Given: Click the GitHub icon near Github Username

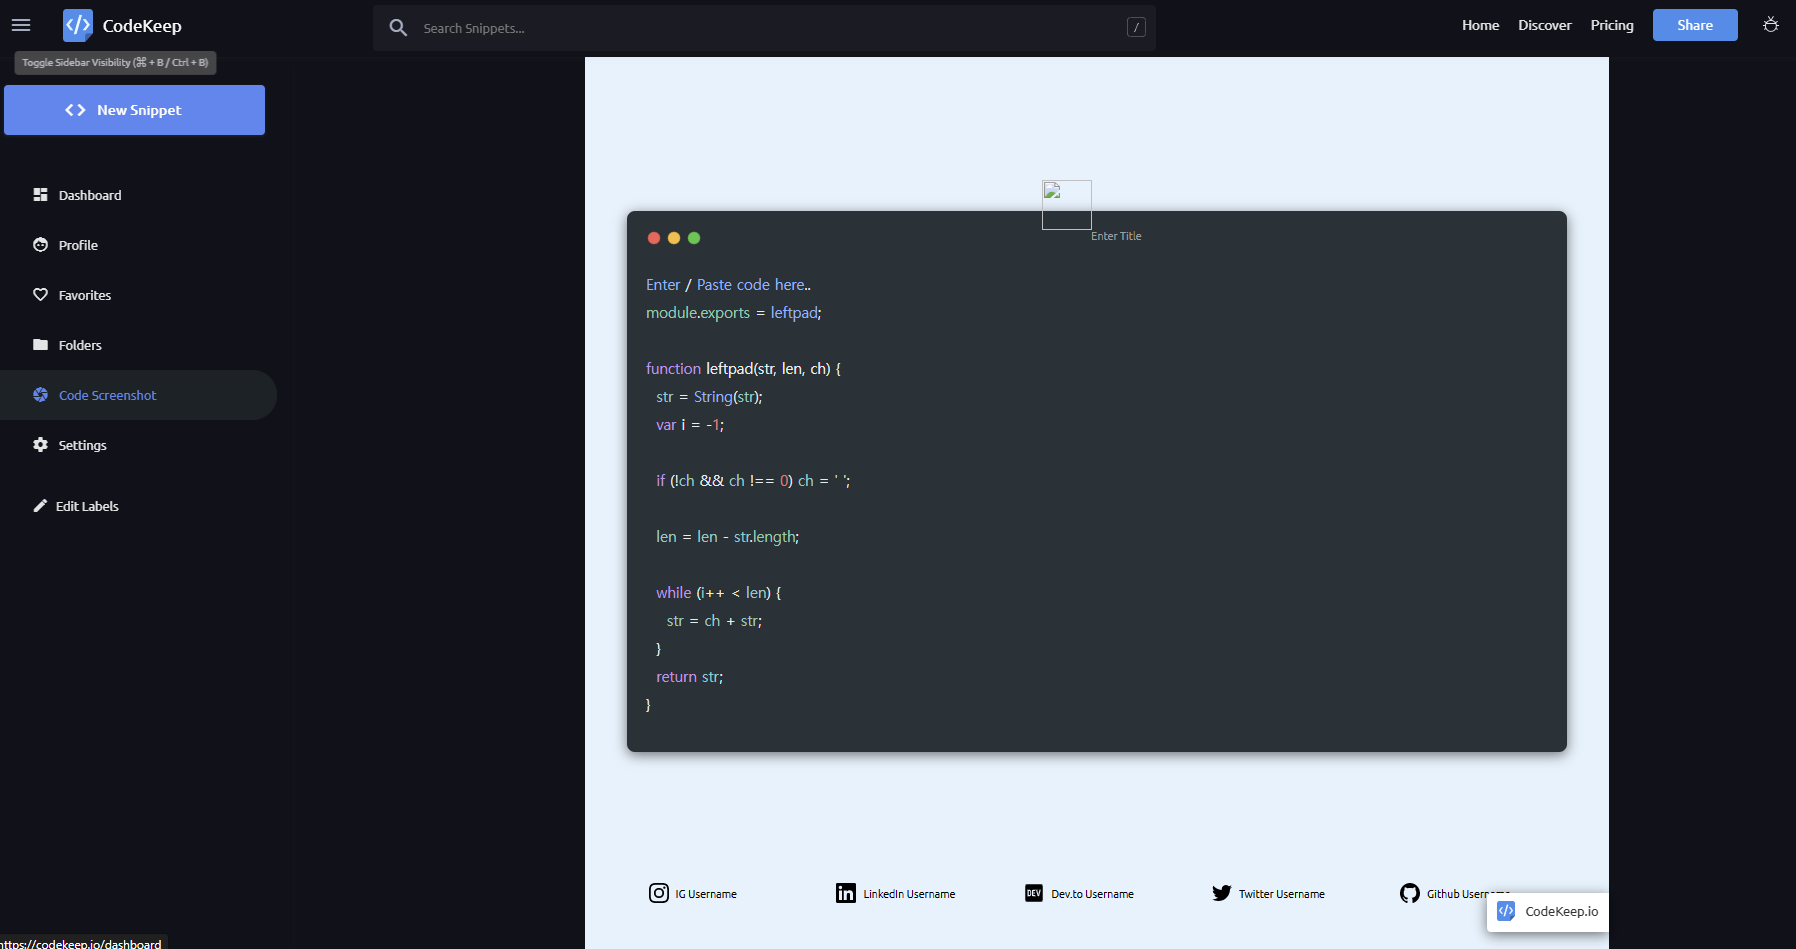Looking at the screenshot, I should pos(1410,893).
